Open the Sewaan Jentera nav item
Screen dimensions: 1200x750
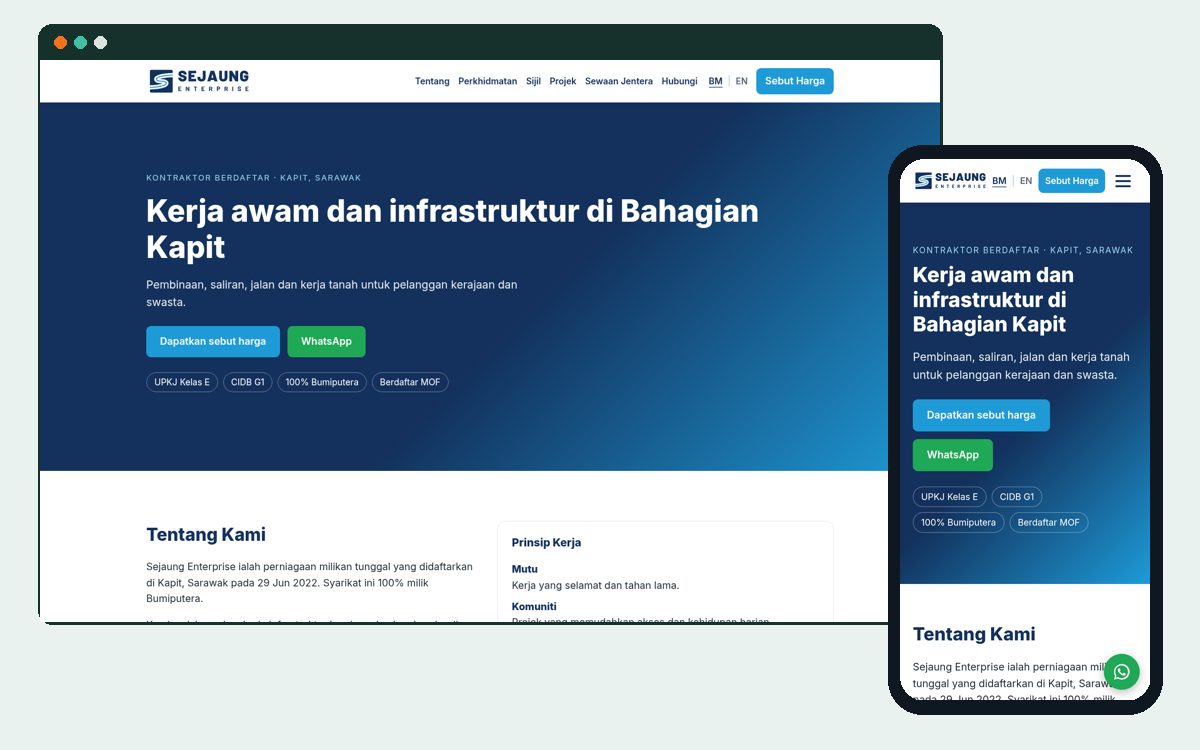coord(619,81)
